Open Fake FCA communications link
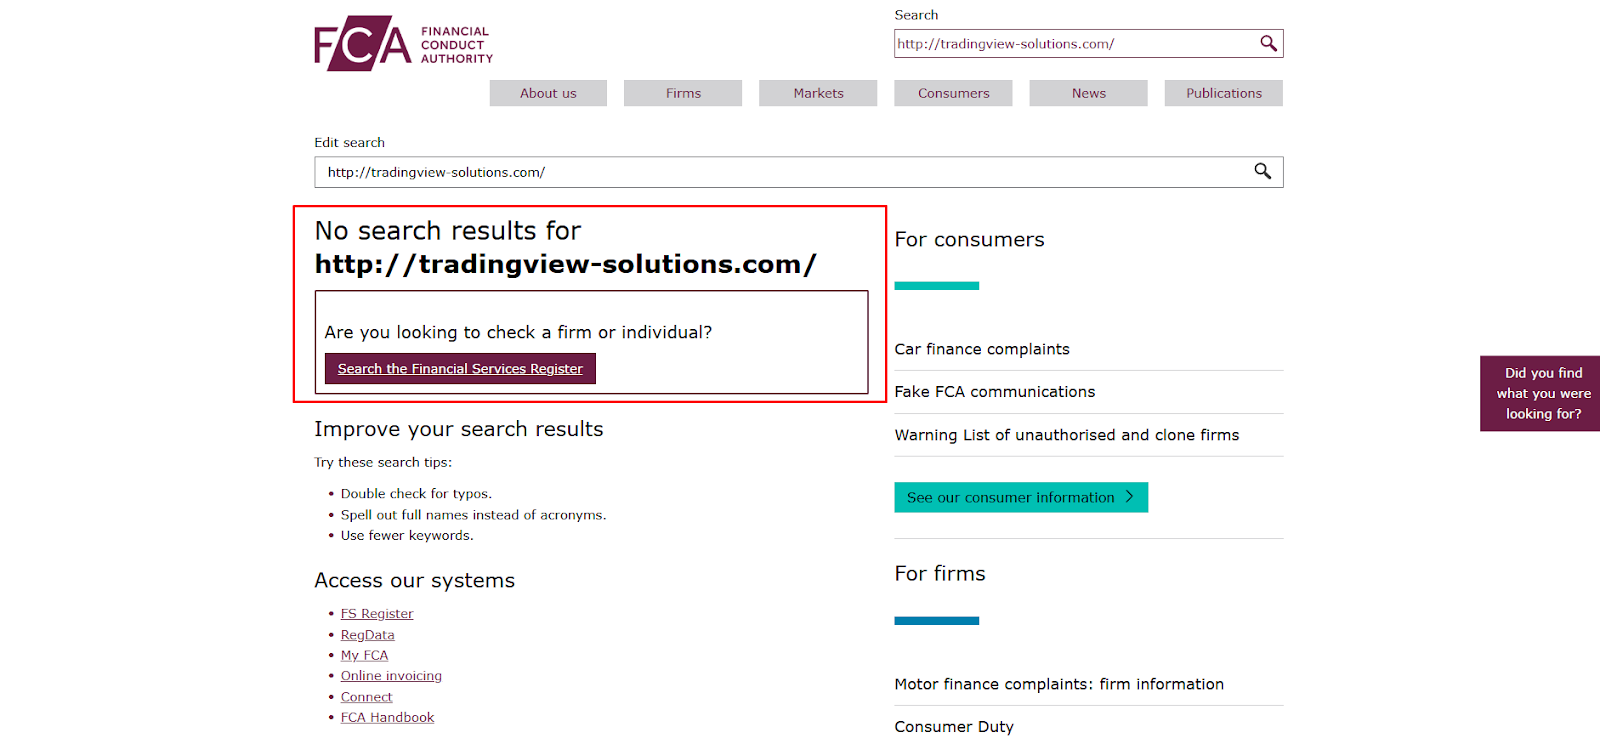The image size is (1600, 744). 994,392
